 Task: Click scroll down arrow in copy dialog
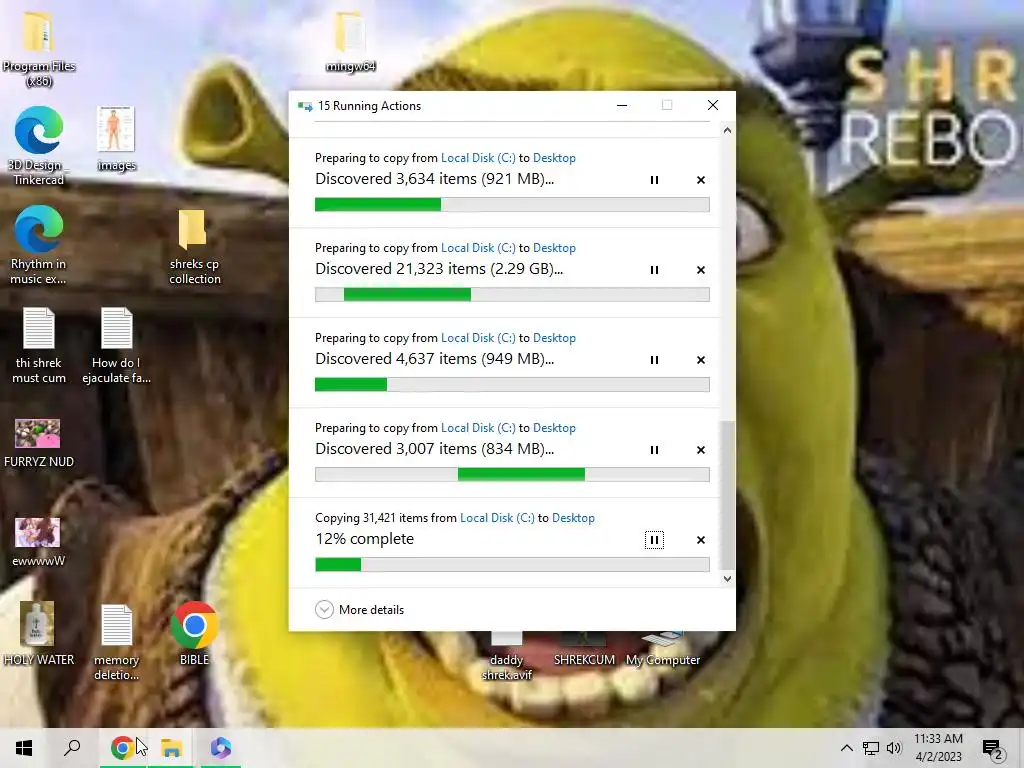click(727, 579)
